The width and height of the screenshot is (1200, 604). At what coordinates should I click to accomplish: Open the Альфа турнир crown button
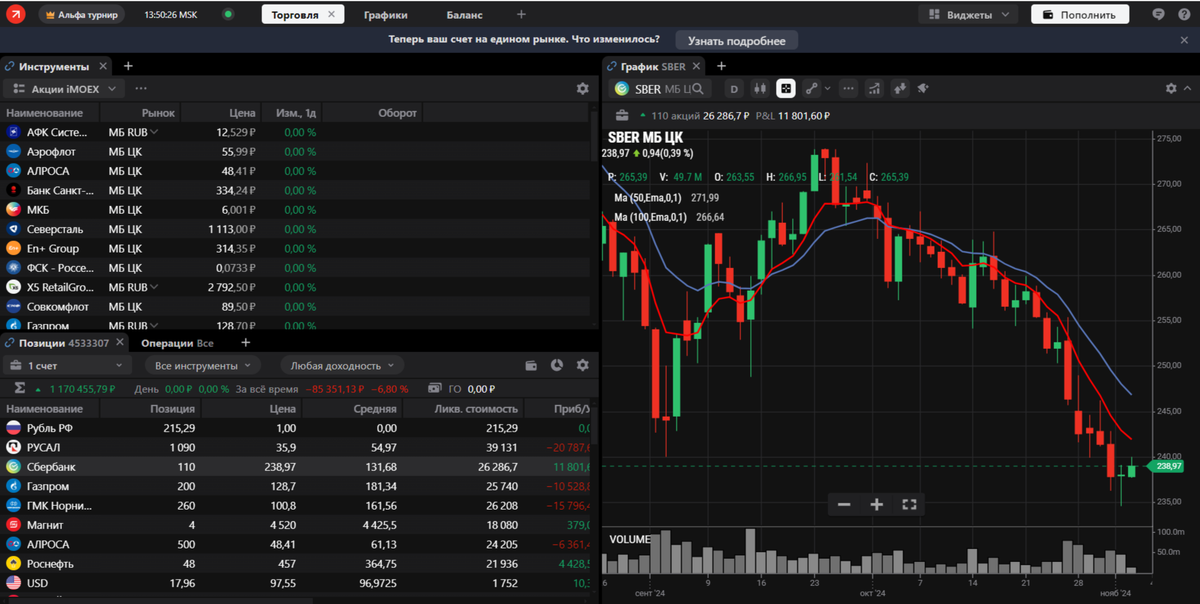click(82, 15)
